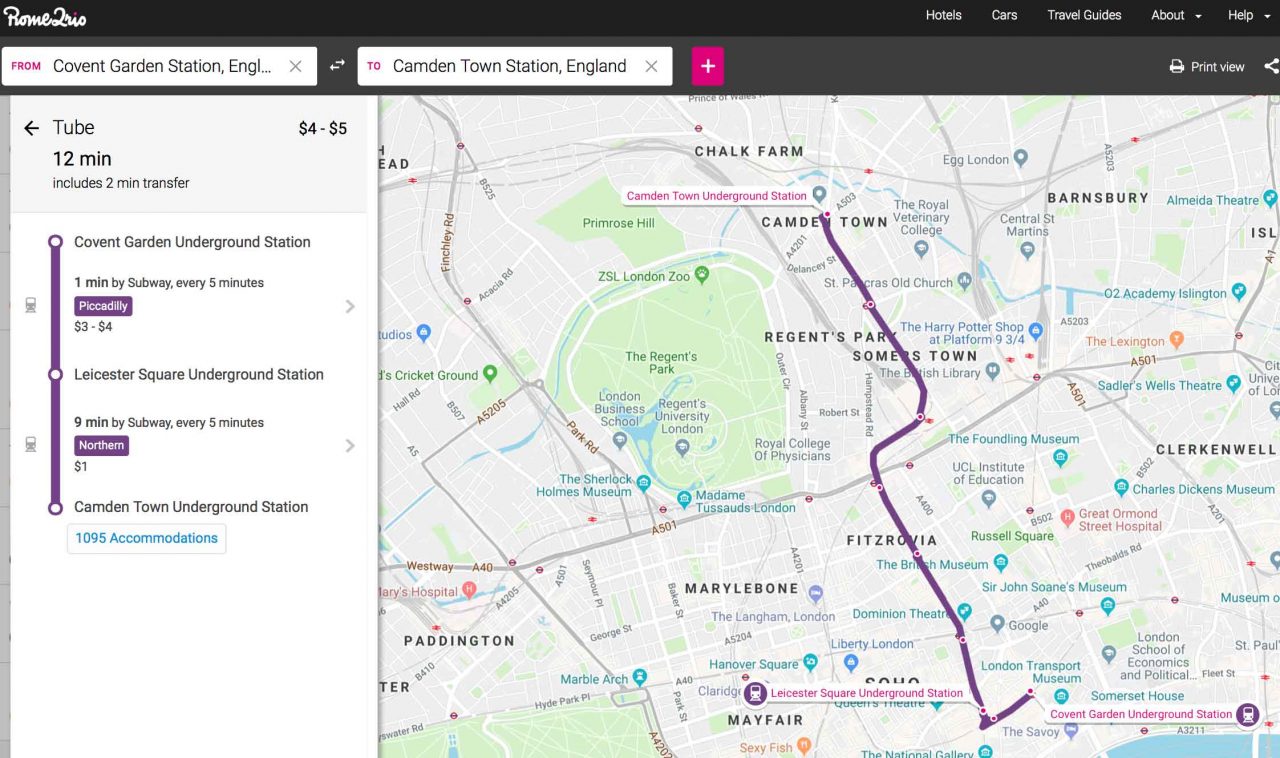
Task: Select the Northern line badge
Action: 101,445
